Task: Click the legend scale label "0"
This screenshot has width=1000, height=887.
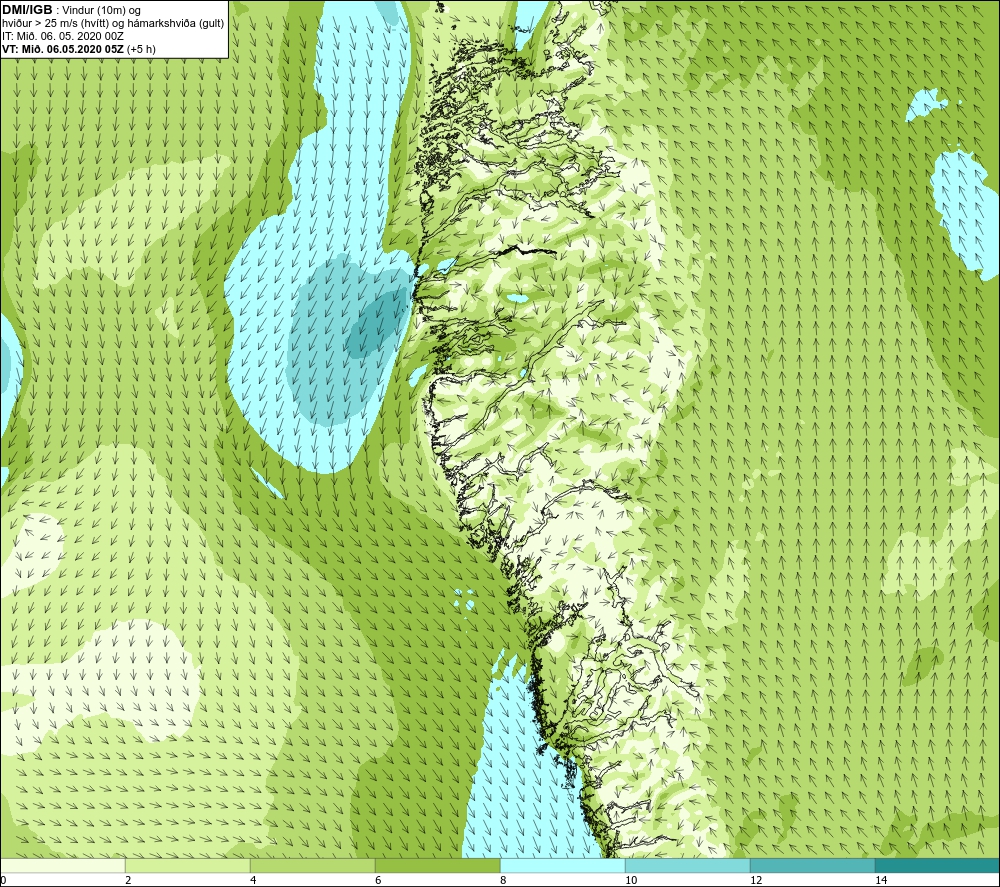Action: pos(3,880)
